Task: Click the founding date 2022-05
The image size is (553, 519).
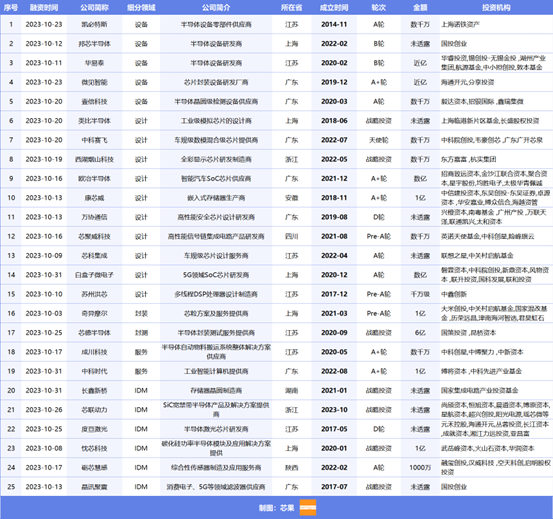Action: click(x=334, y=159)
